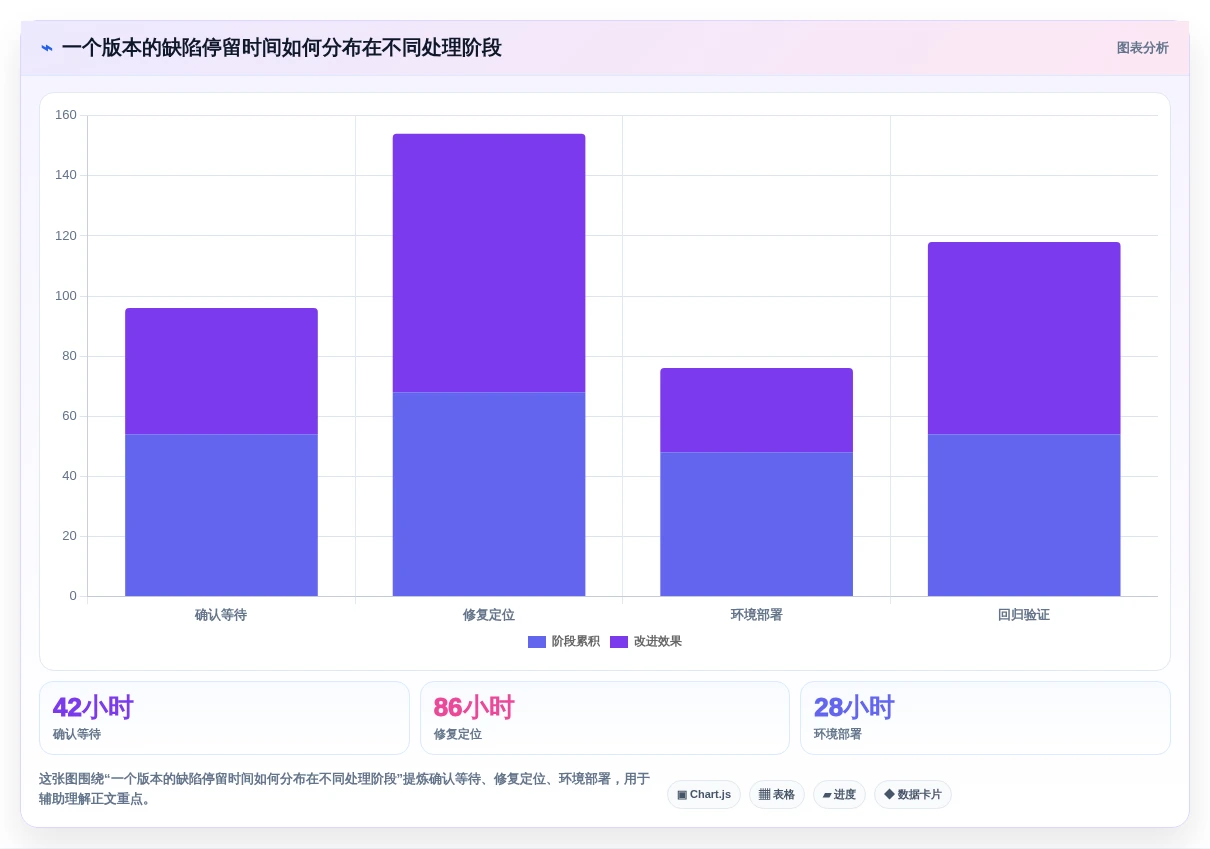Click the chart title heading text
The height and width of the screenshot is (849, 1210).
pyautogui.click(x=282, y=48)
